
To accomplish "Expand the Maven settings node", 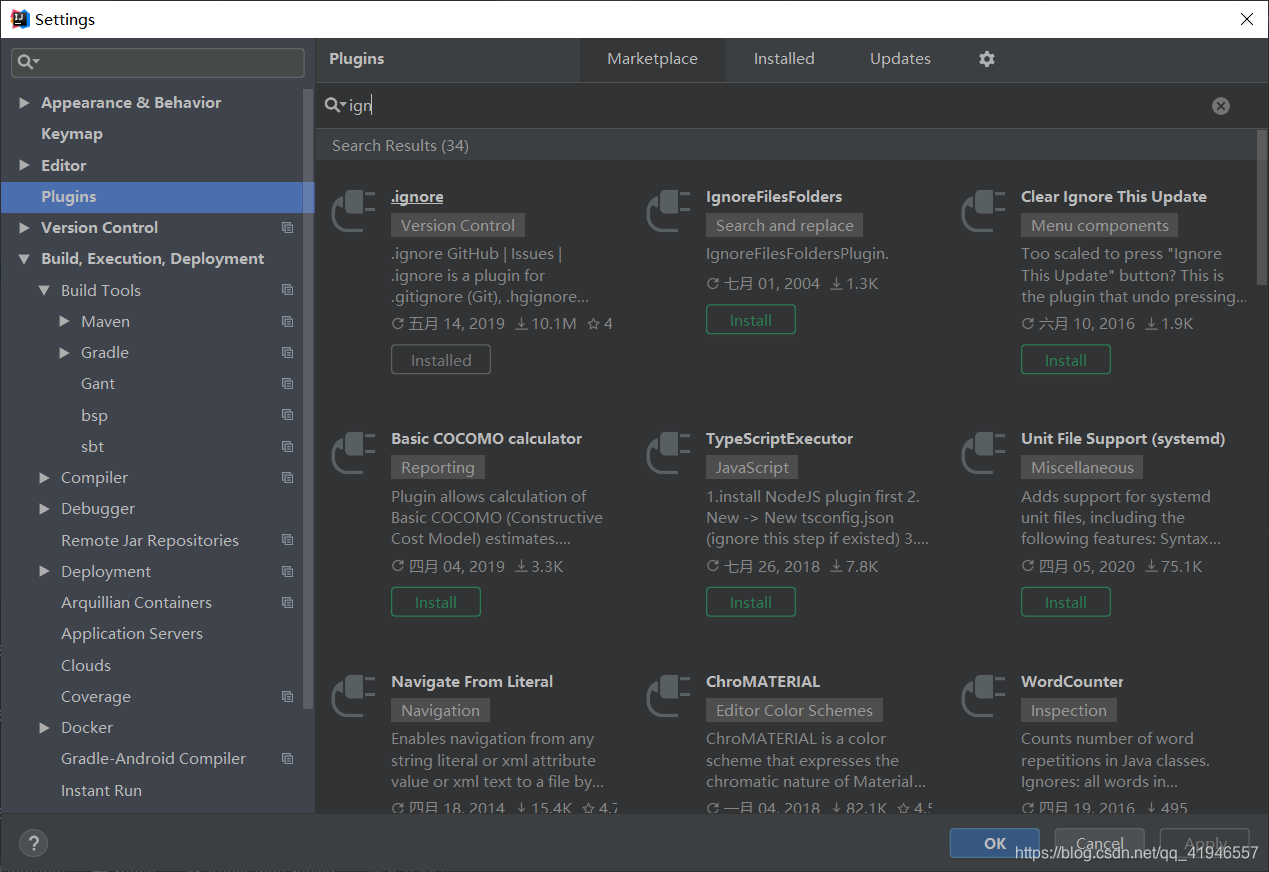I will [64, 322].
